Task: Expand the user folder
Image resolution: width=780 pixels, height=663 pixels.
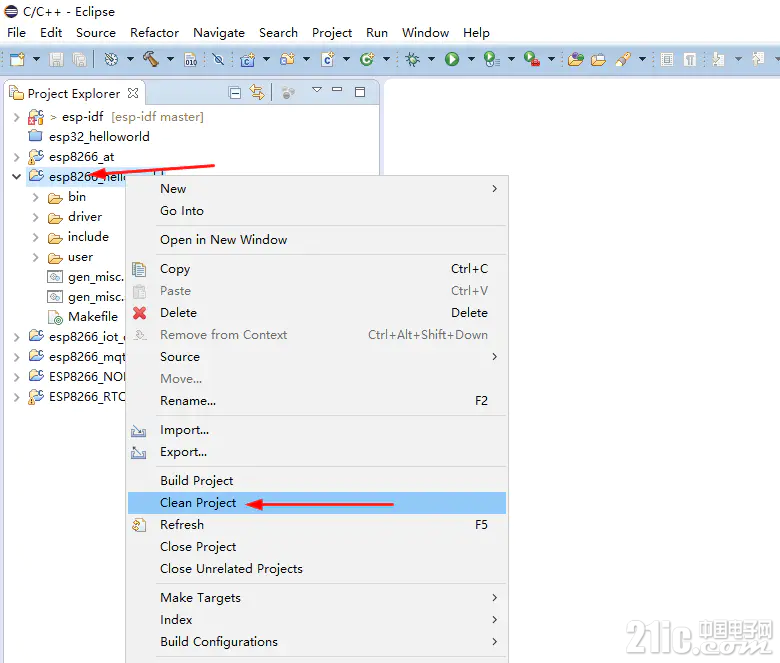Action: (x=35, y=257)
